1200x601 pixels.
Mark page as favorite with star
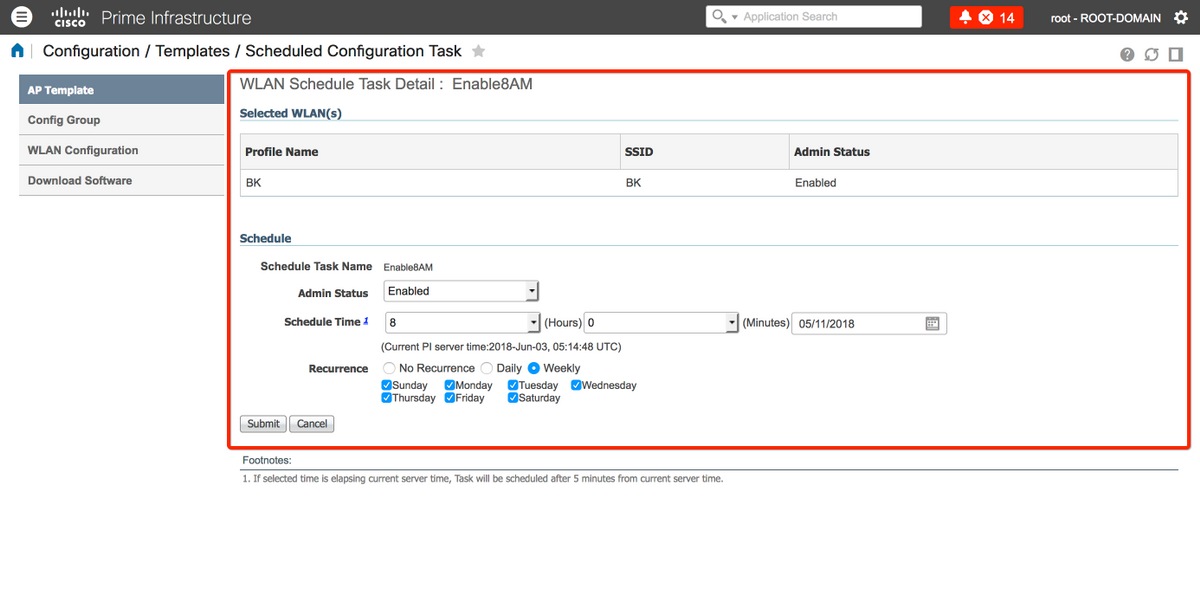[479, 51]
